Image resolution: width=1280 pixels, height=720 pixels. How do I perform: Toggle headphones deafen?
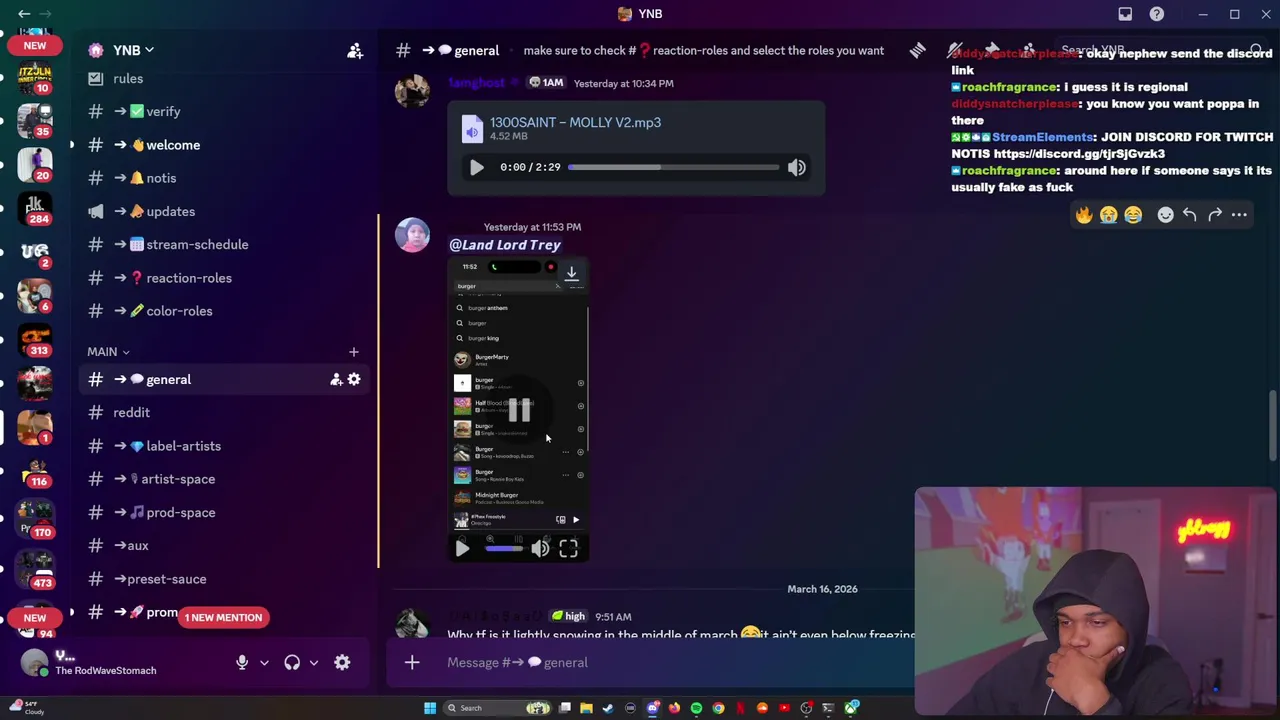[x=292, y=662]
